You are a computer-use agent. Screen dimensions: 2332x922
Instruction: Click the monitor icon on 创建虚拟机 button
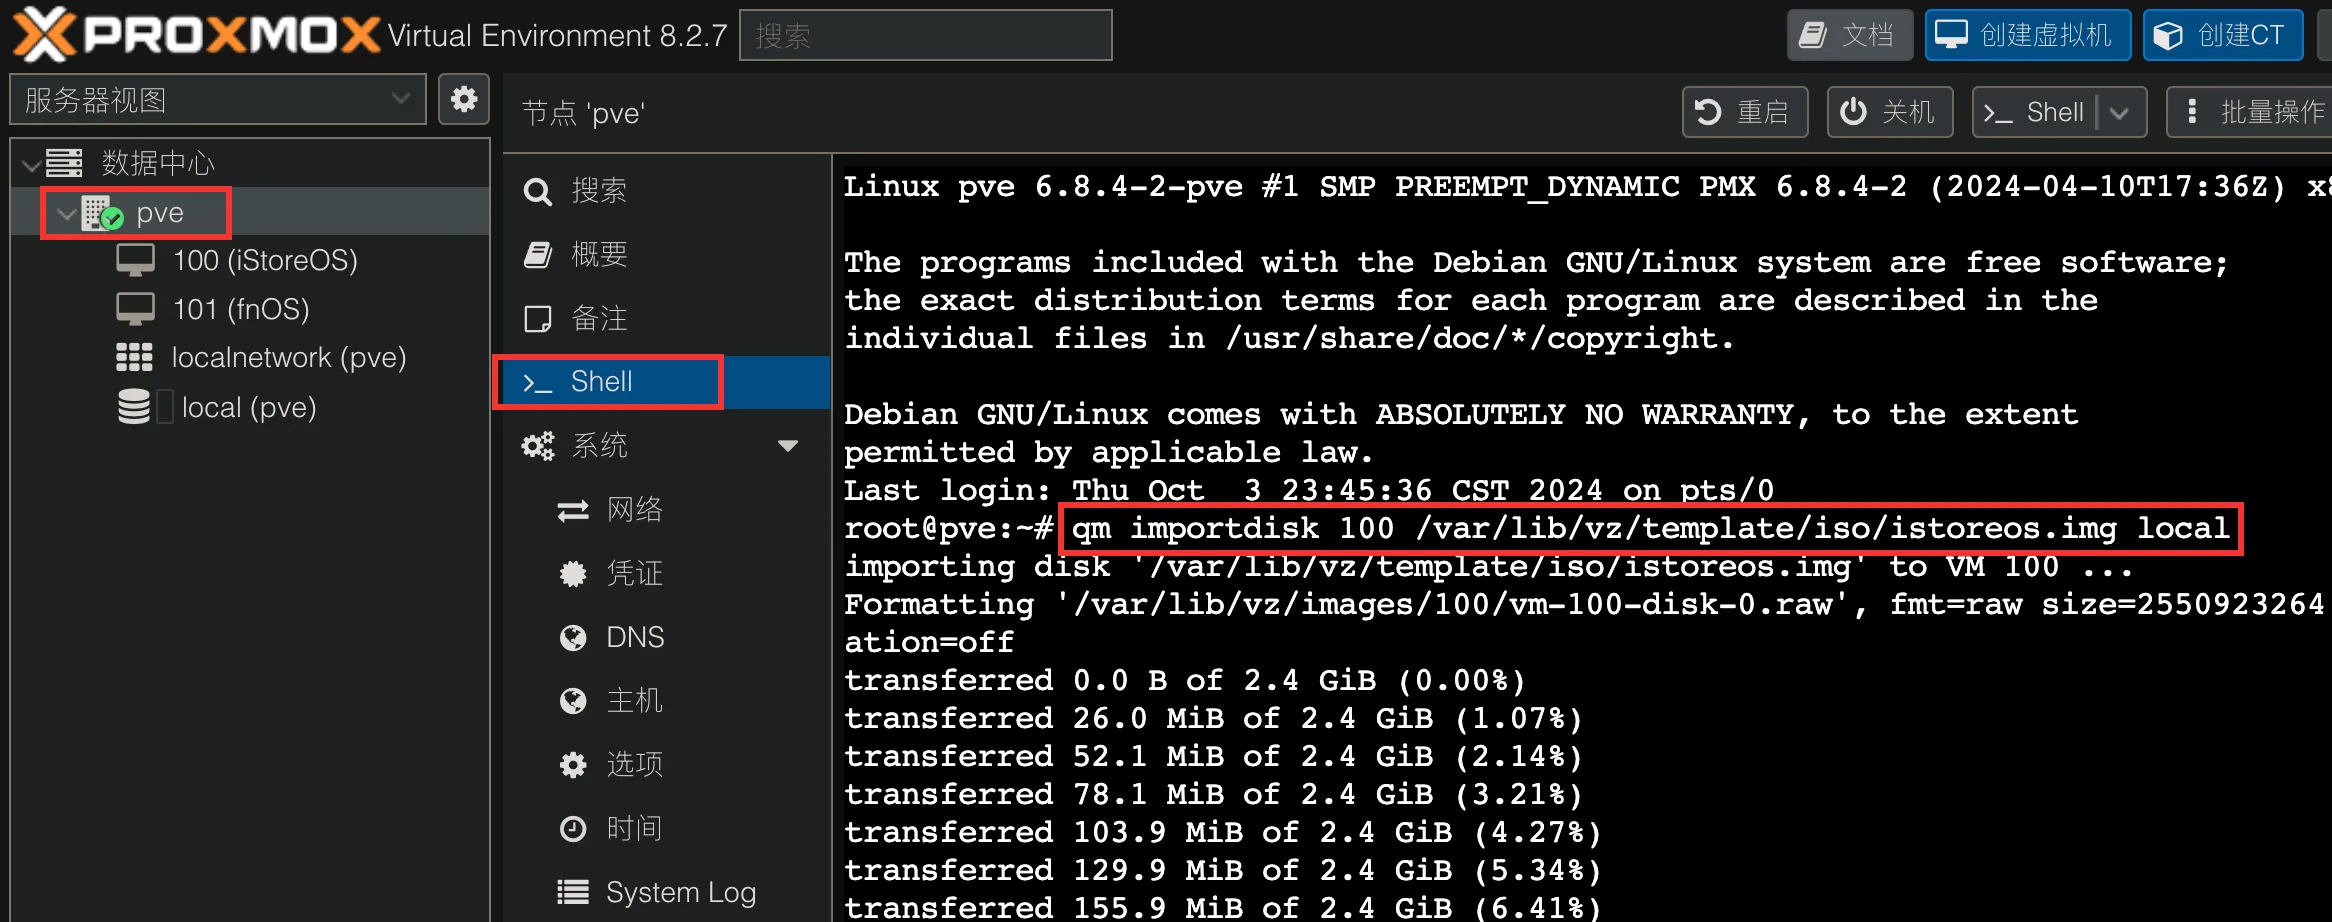(x=1951, y=35)
